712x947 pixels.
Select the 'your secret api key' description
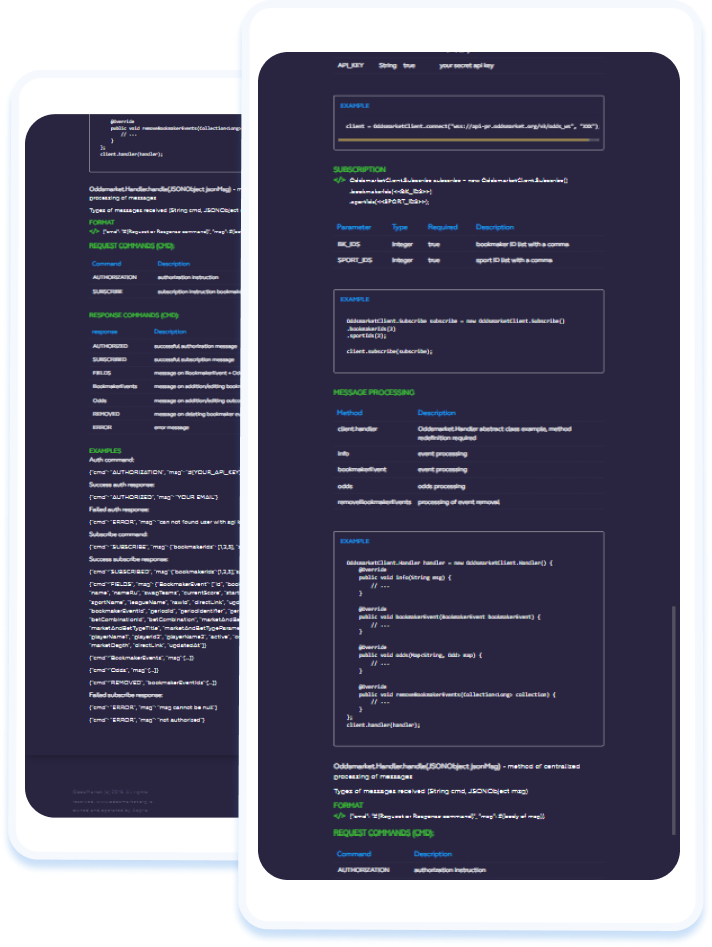(466, 65)
